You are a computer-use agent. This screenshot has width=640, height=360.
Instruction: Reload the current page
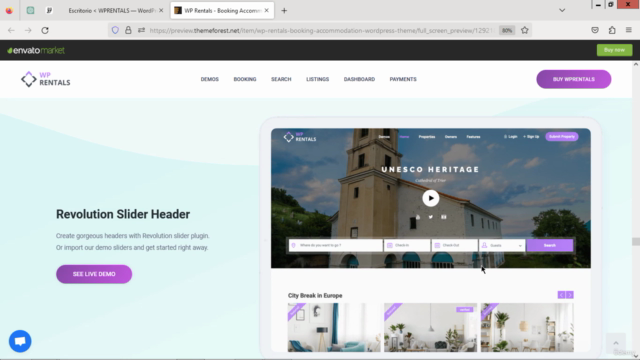click(45, 30)
